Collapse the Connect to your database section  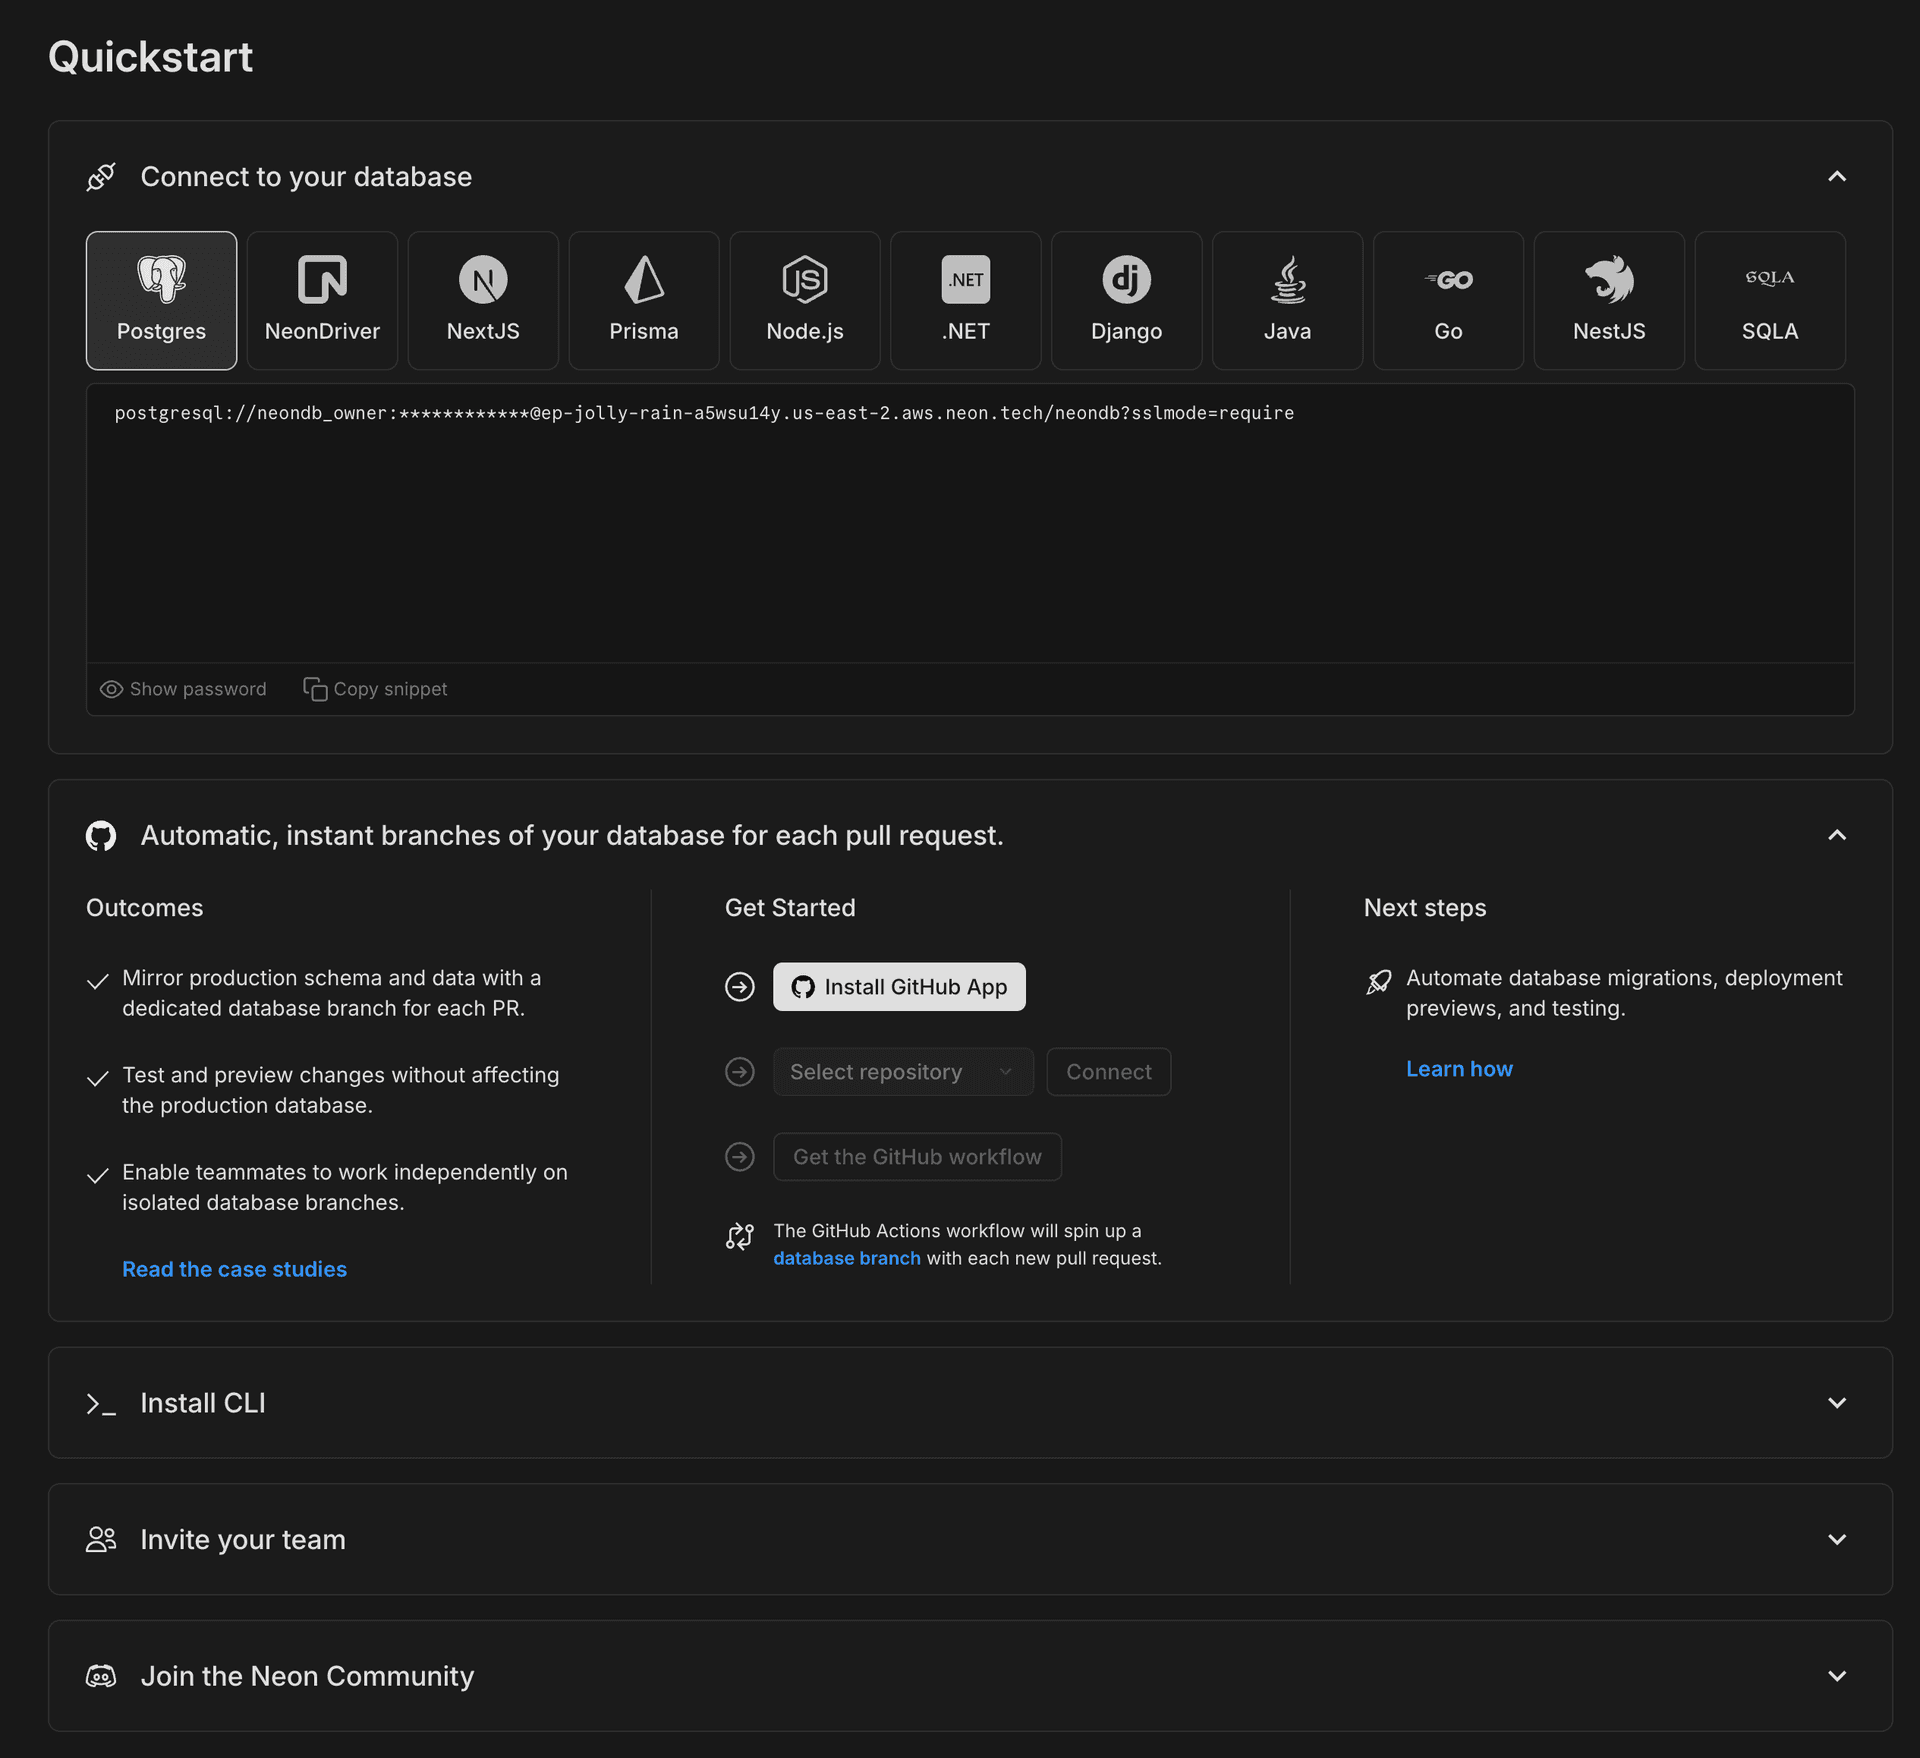tap(1838, 176)
